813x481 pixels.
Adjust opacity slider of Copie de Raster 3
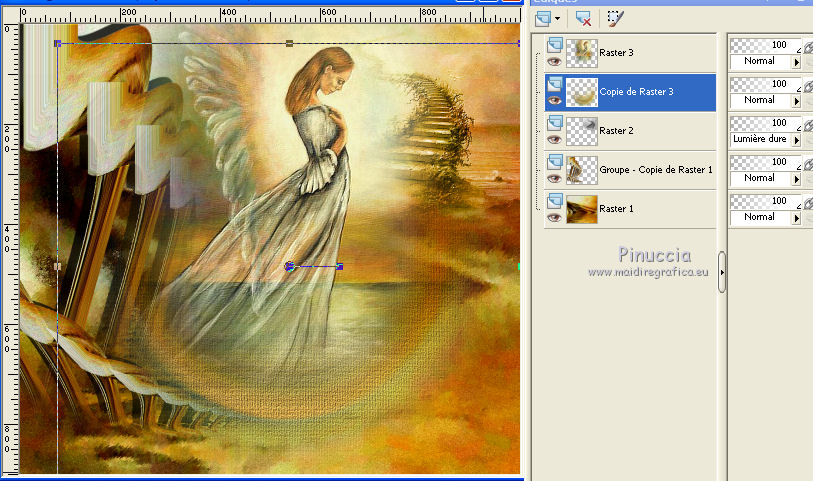(765, 84)
